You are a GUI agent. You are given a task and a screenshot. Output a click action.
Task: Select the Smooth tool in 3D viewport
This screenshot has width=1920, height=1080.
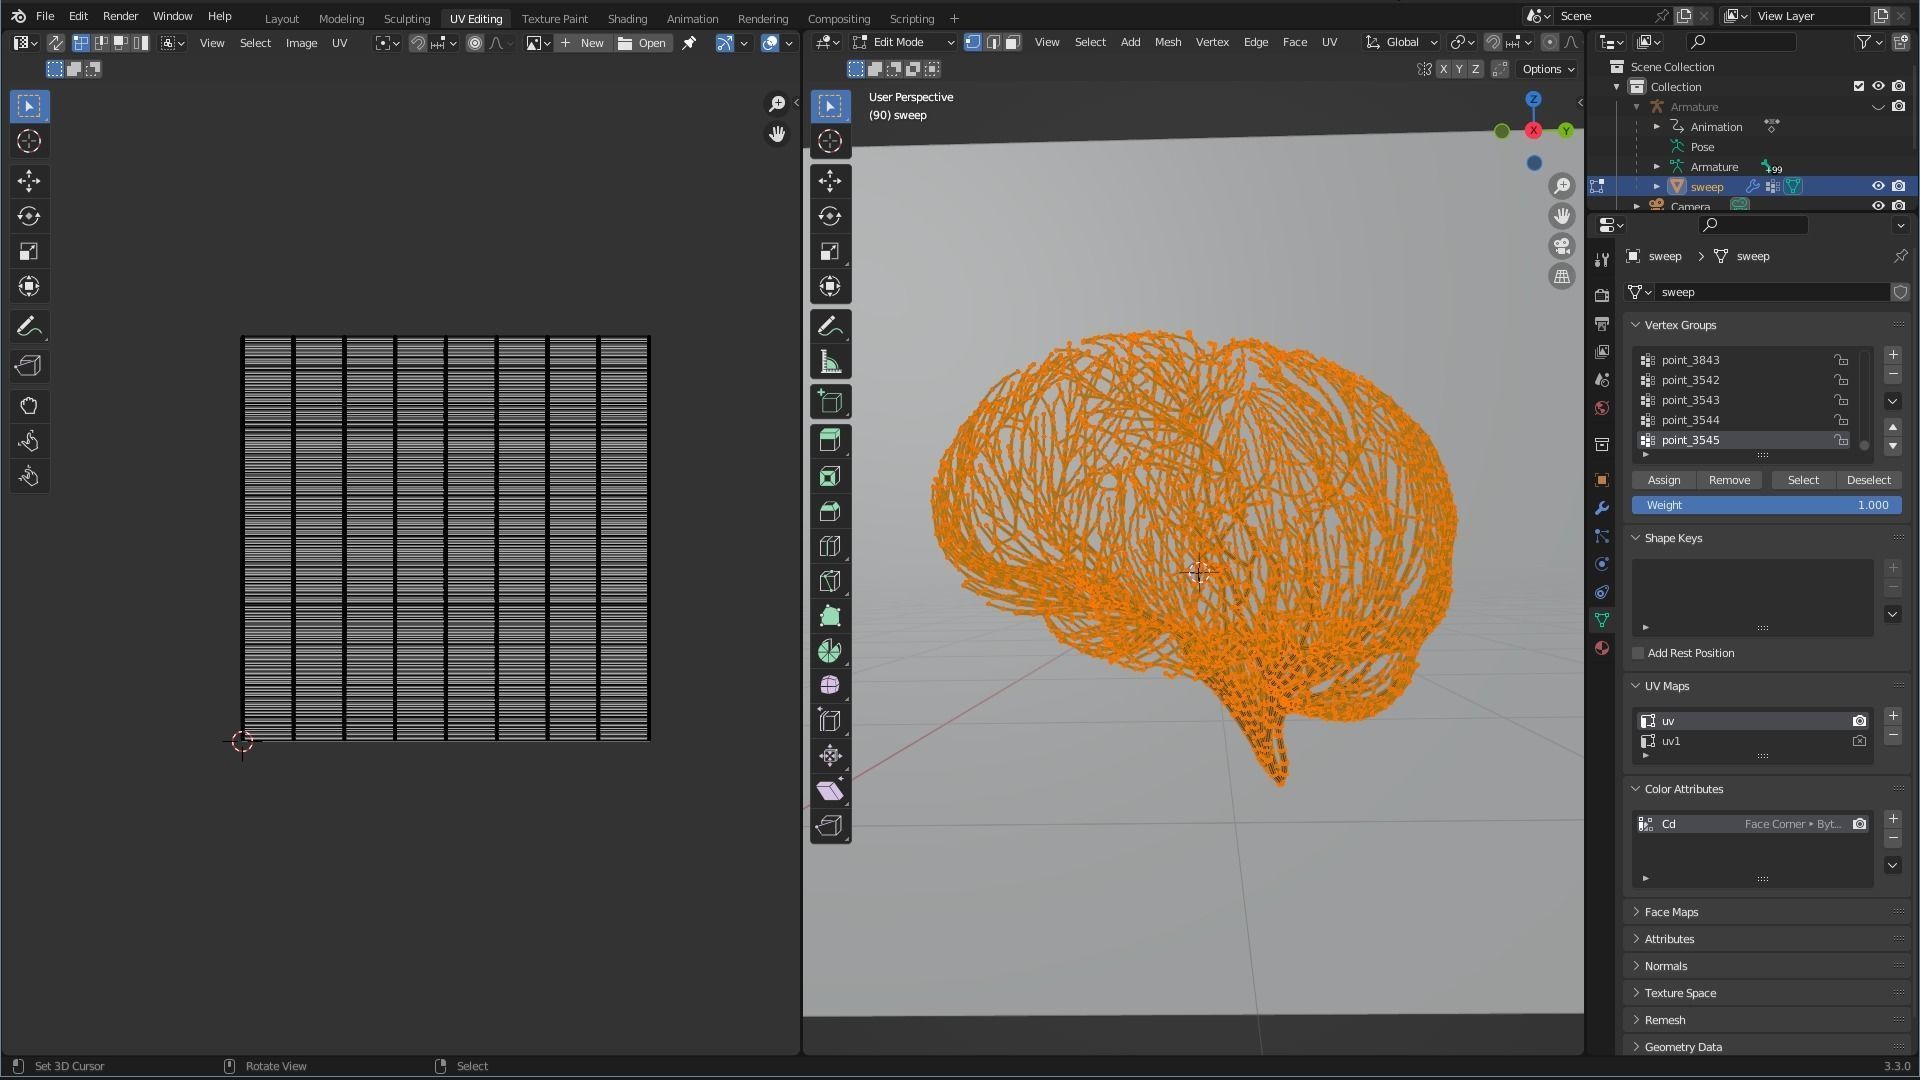tap(830, 686)
